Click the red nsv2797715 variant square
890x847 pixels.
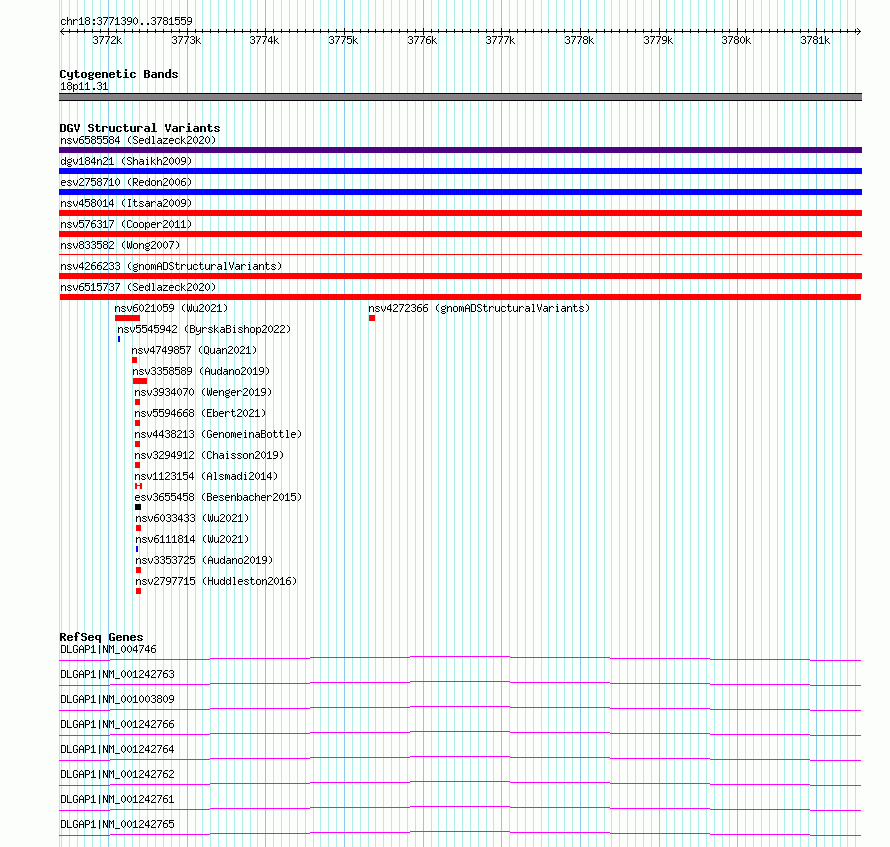point(138,591)
